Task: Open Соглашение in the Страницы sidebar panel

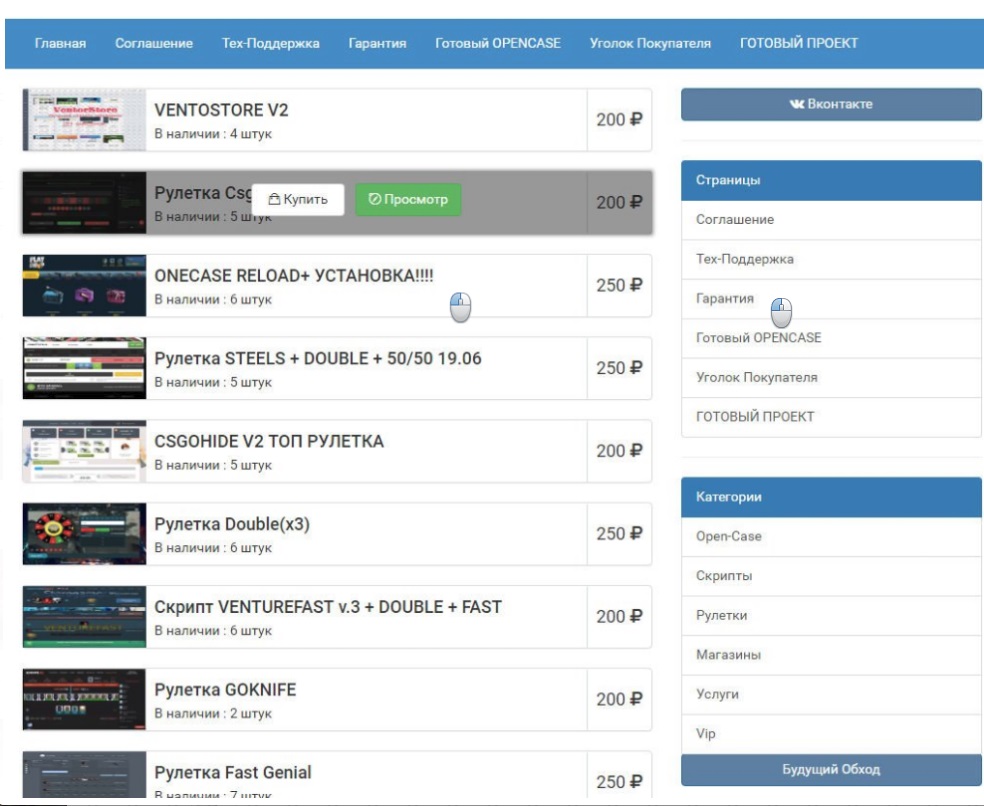Action: coord(735,220)
